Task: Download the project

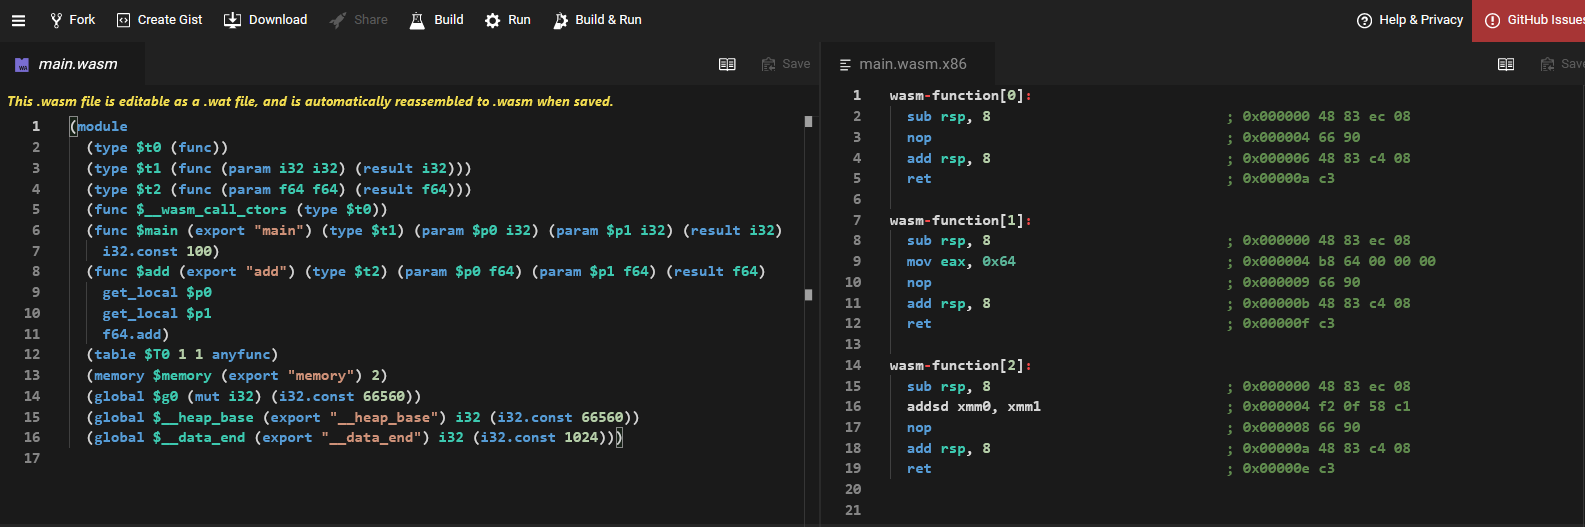Action: tap(265, 20)
